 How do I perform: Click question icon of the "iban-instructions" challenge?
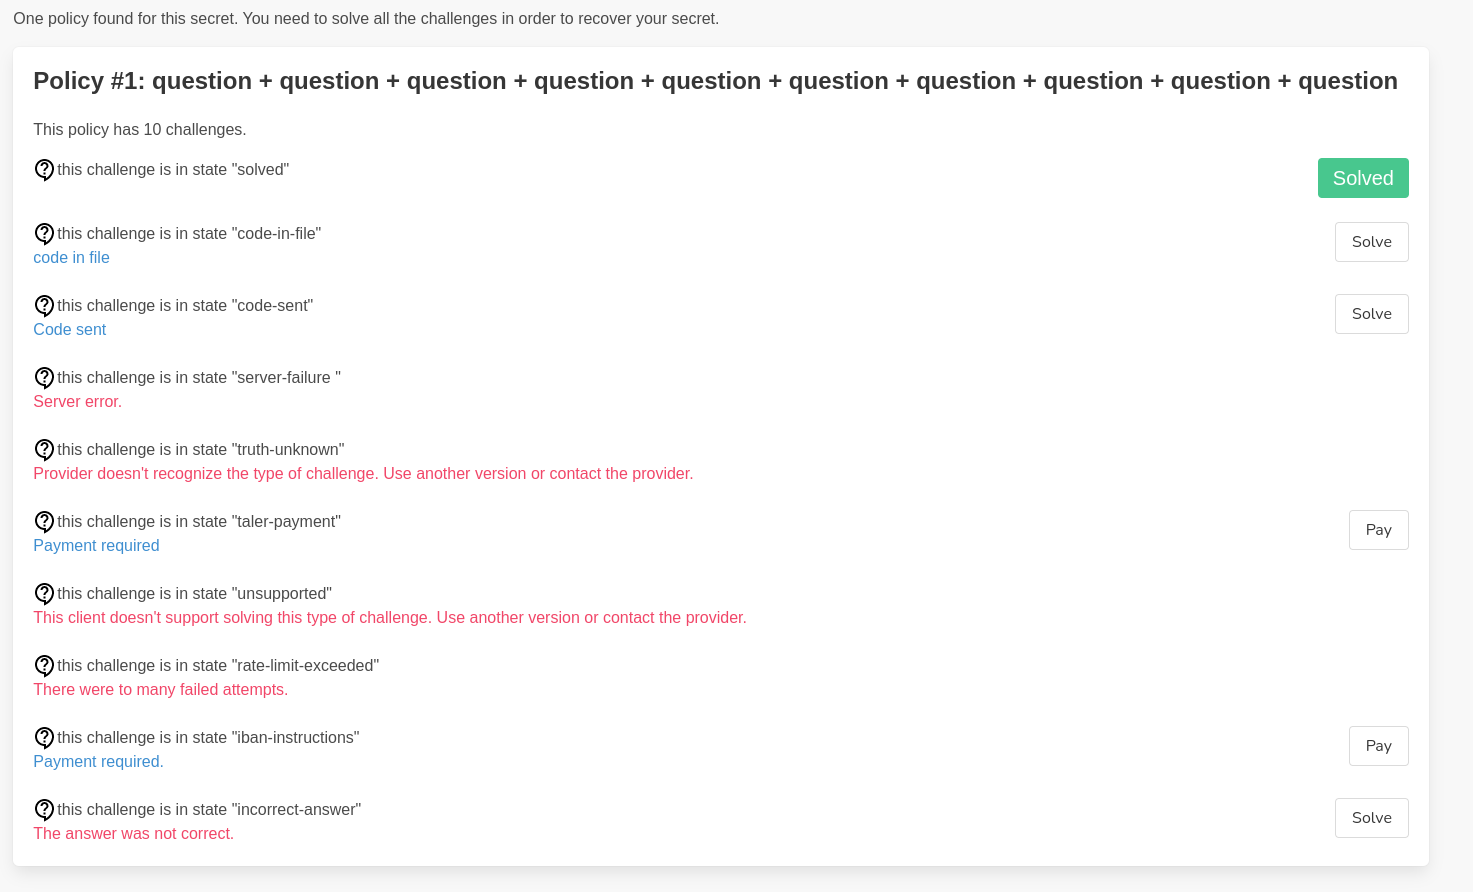click(x=44, y=738)
